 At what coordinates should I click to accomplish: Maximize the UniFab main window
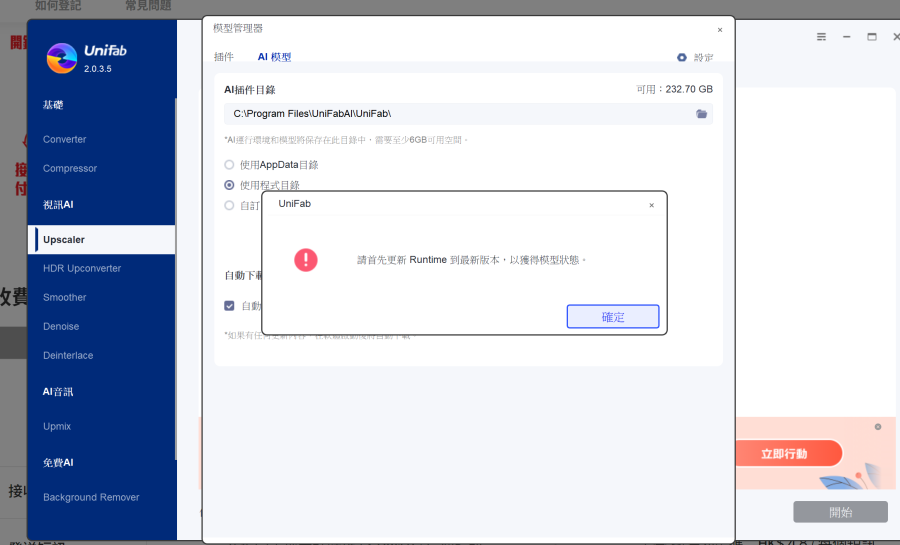[872, 37]
